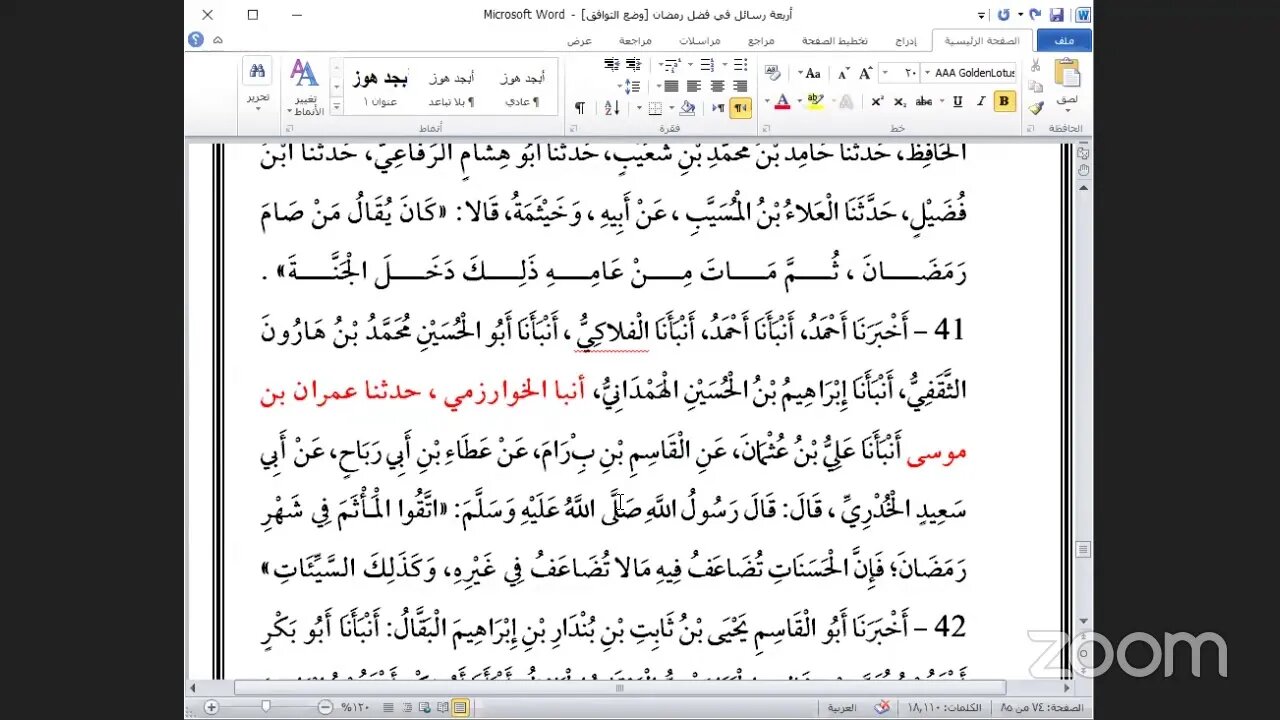Click العربية language indicator in status bar

(x=842, y=707)
